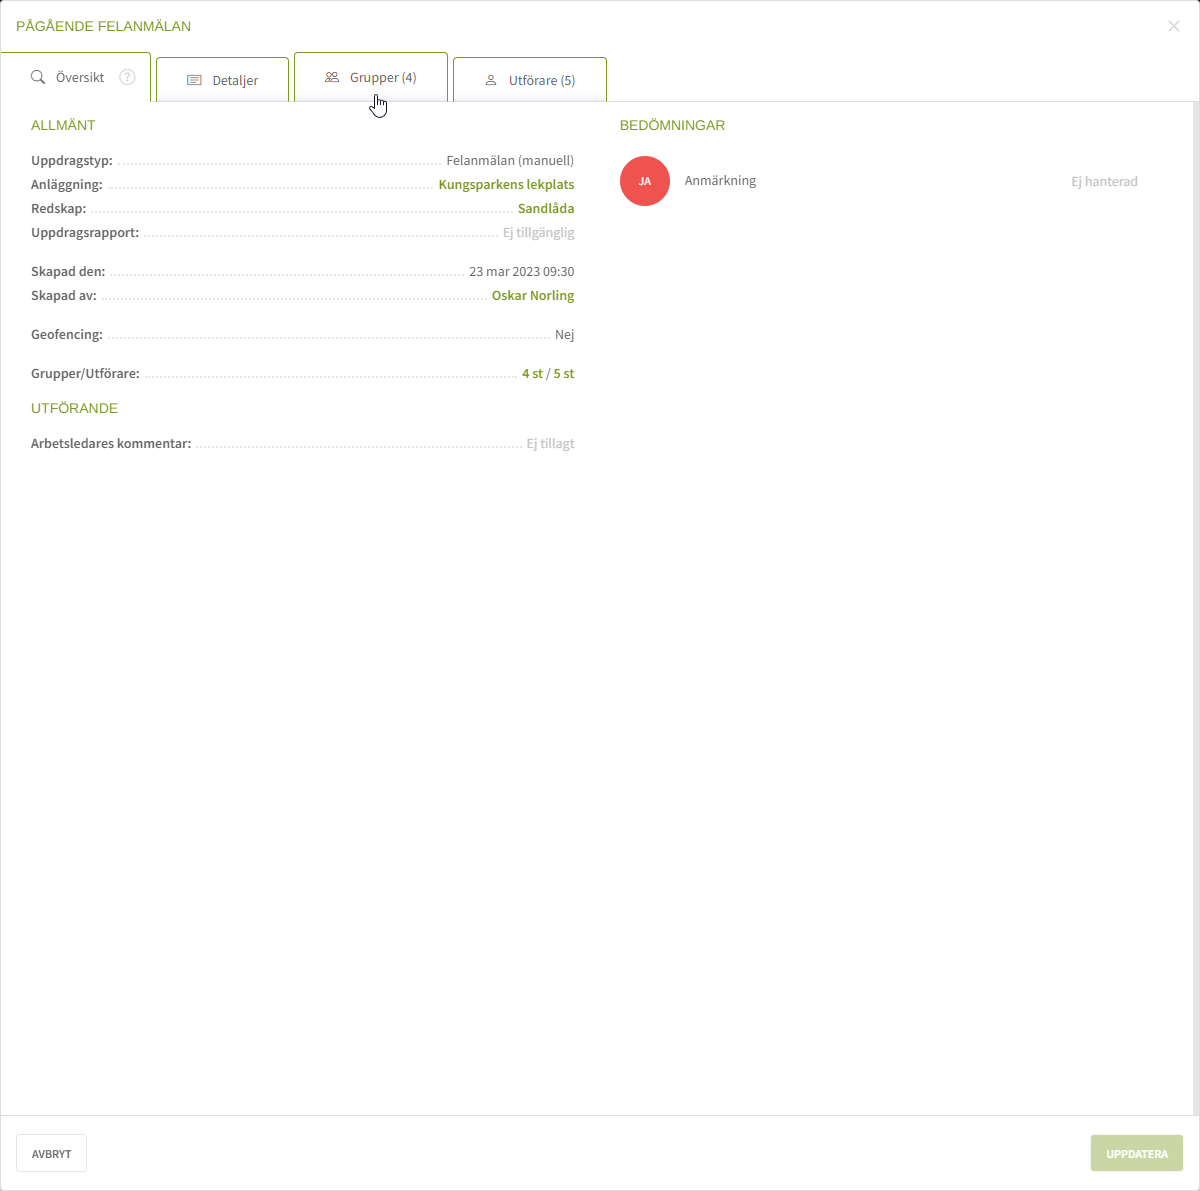The image size is (1200, 1191).
Task: Open the Grupper (4) tab
Action: (383, 77)
